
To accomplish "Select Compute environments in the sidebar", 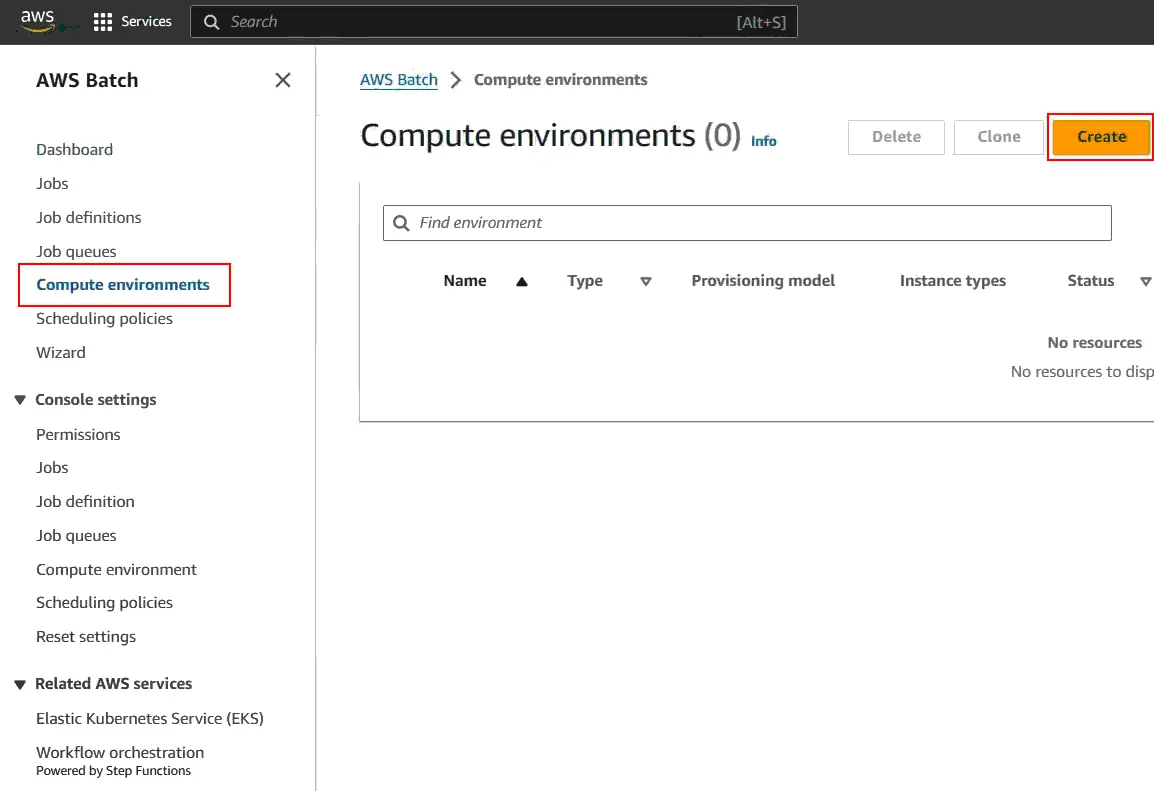I will pos(123,285).
